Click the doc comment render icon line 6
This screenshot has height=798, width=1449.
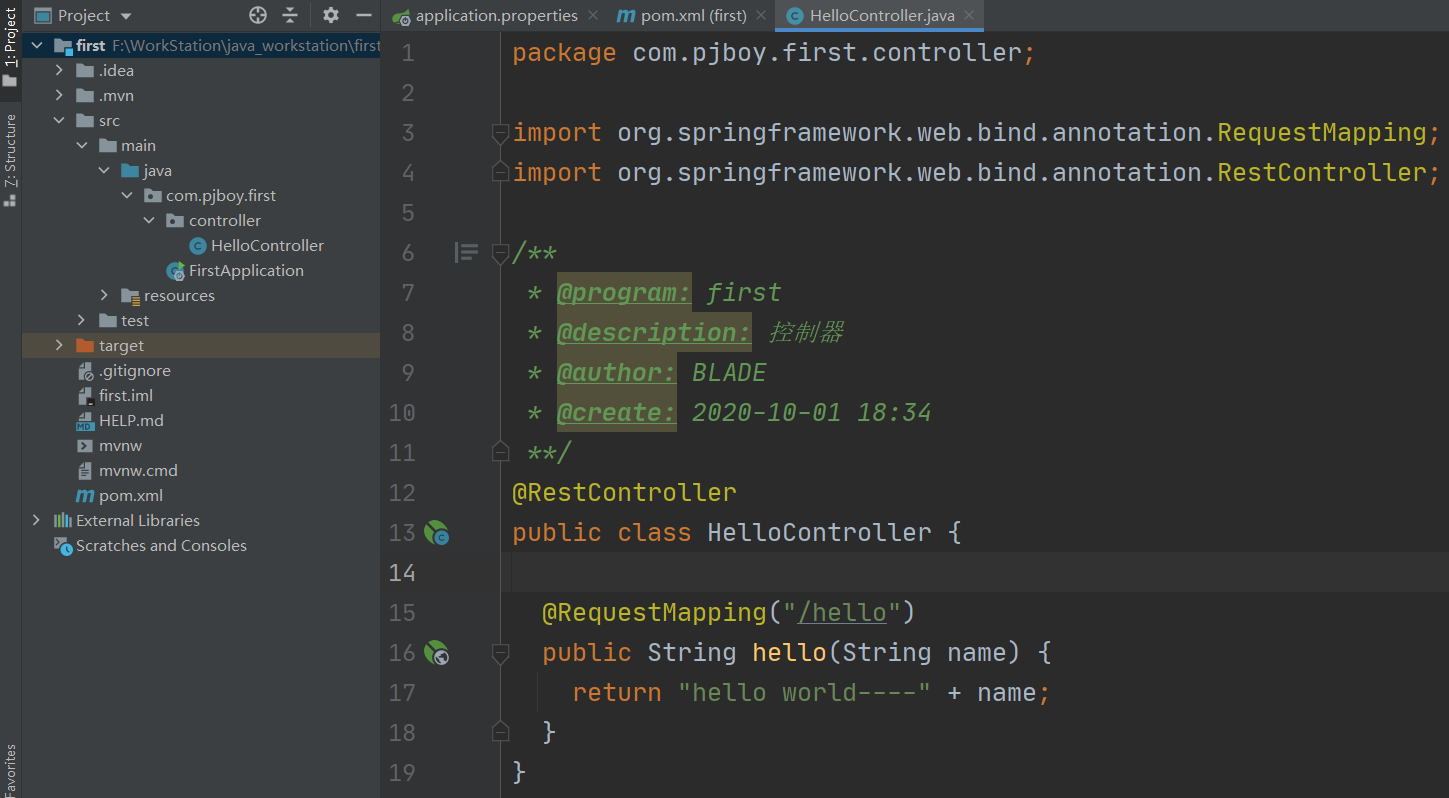pyautogui.click(x=466, y=252)
